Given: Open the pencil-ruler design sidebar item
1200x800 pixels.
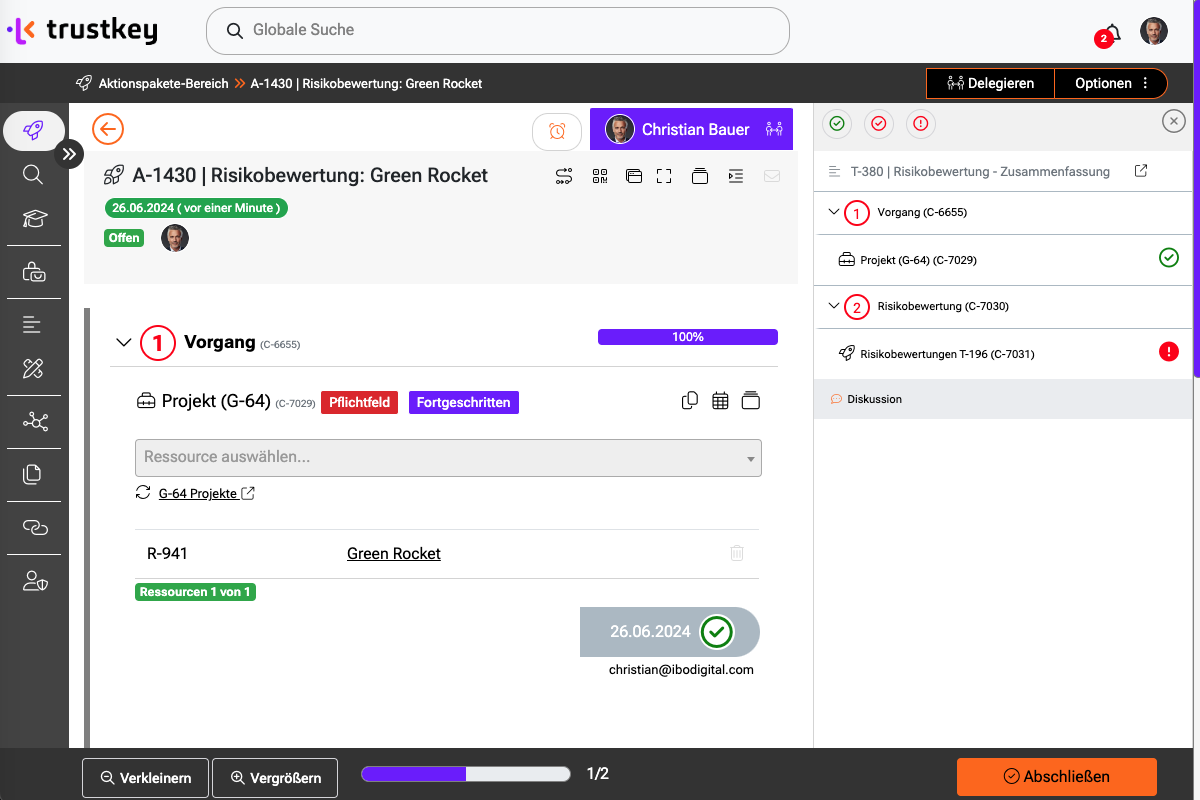Looking at the screenshot, I should coord(33,369).
